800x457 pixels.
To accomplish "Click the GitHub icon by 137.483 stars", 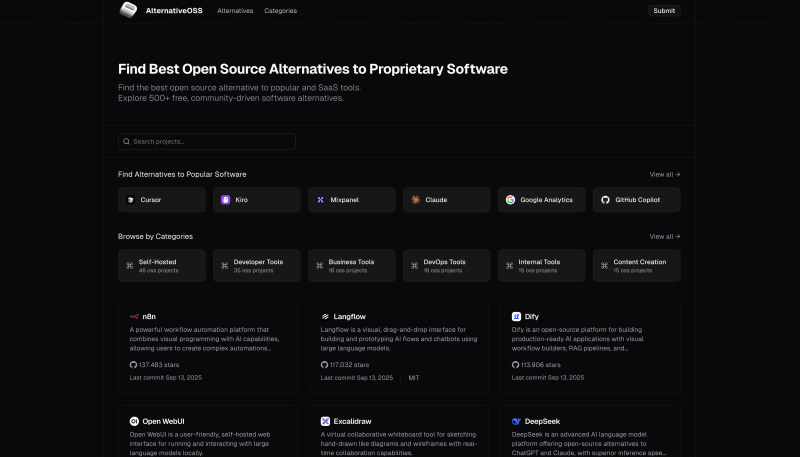I will pos(133,365).
